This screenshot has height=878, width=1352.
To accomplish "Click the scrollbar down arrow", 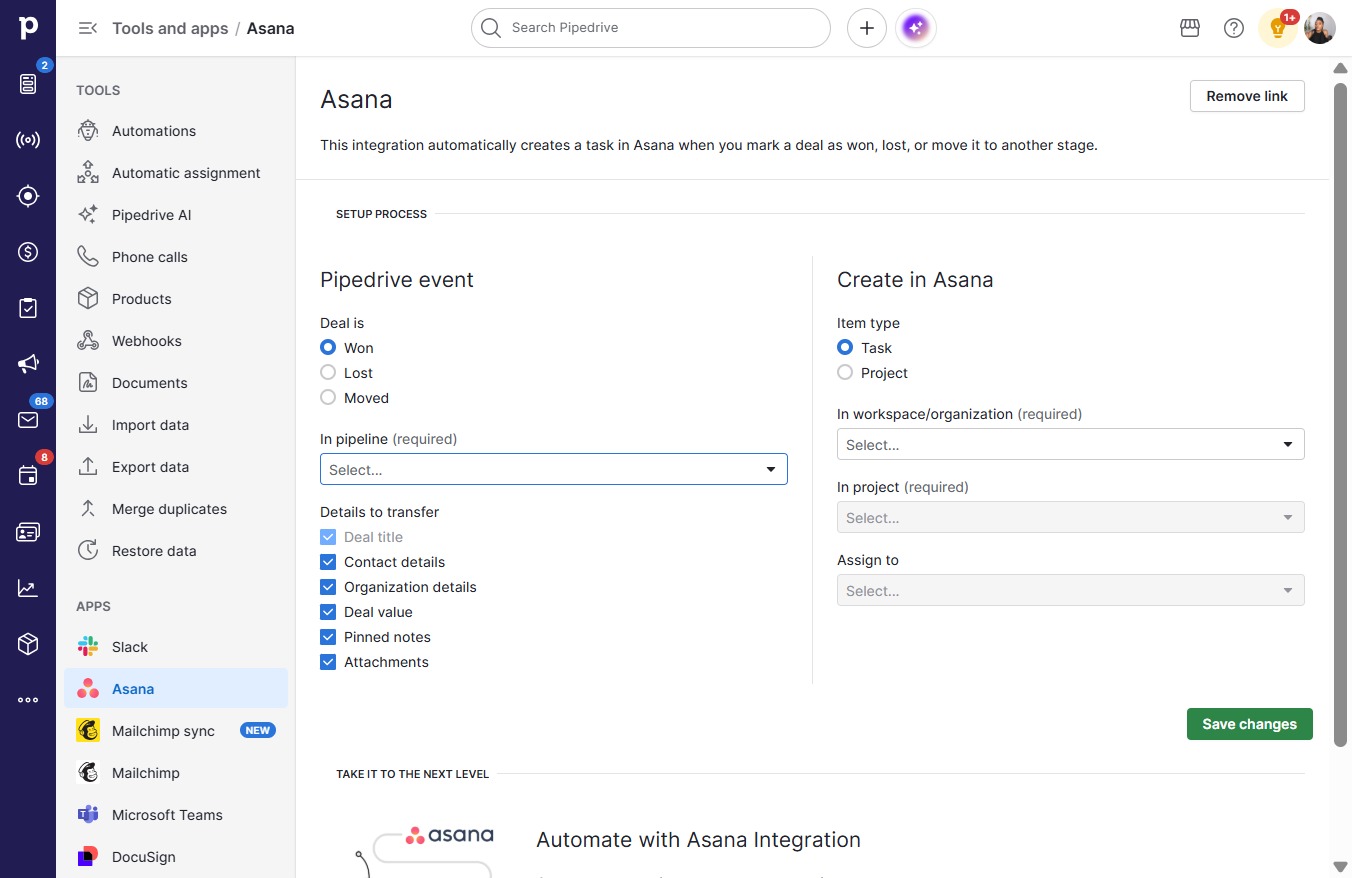I will (1341, 866).
